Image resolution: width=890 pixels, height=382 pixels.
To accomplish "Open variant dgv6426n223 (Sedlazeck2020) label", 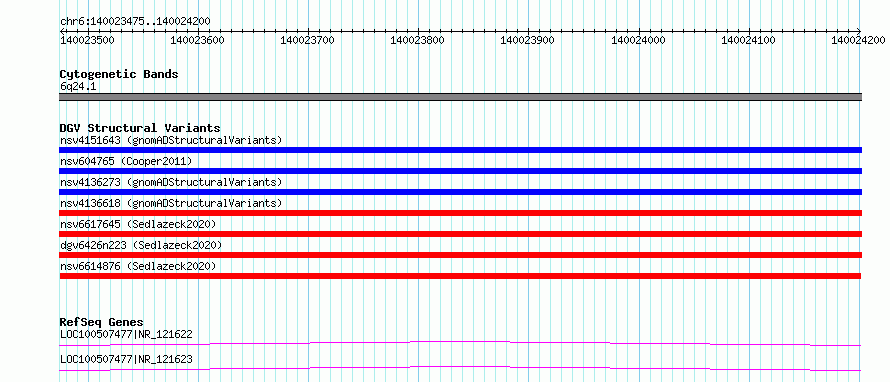I will click(x=141, y=245).
